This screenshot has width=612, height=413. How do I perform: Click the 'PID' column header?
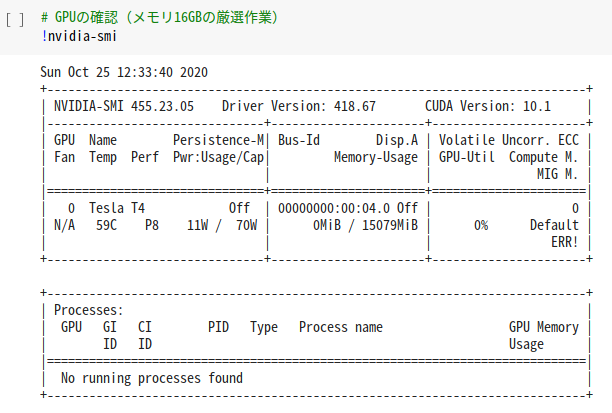pyautogui.click(x=219, y=327)
